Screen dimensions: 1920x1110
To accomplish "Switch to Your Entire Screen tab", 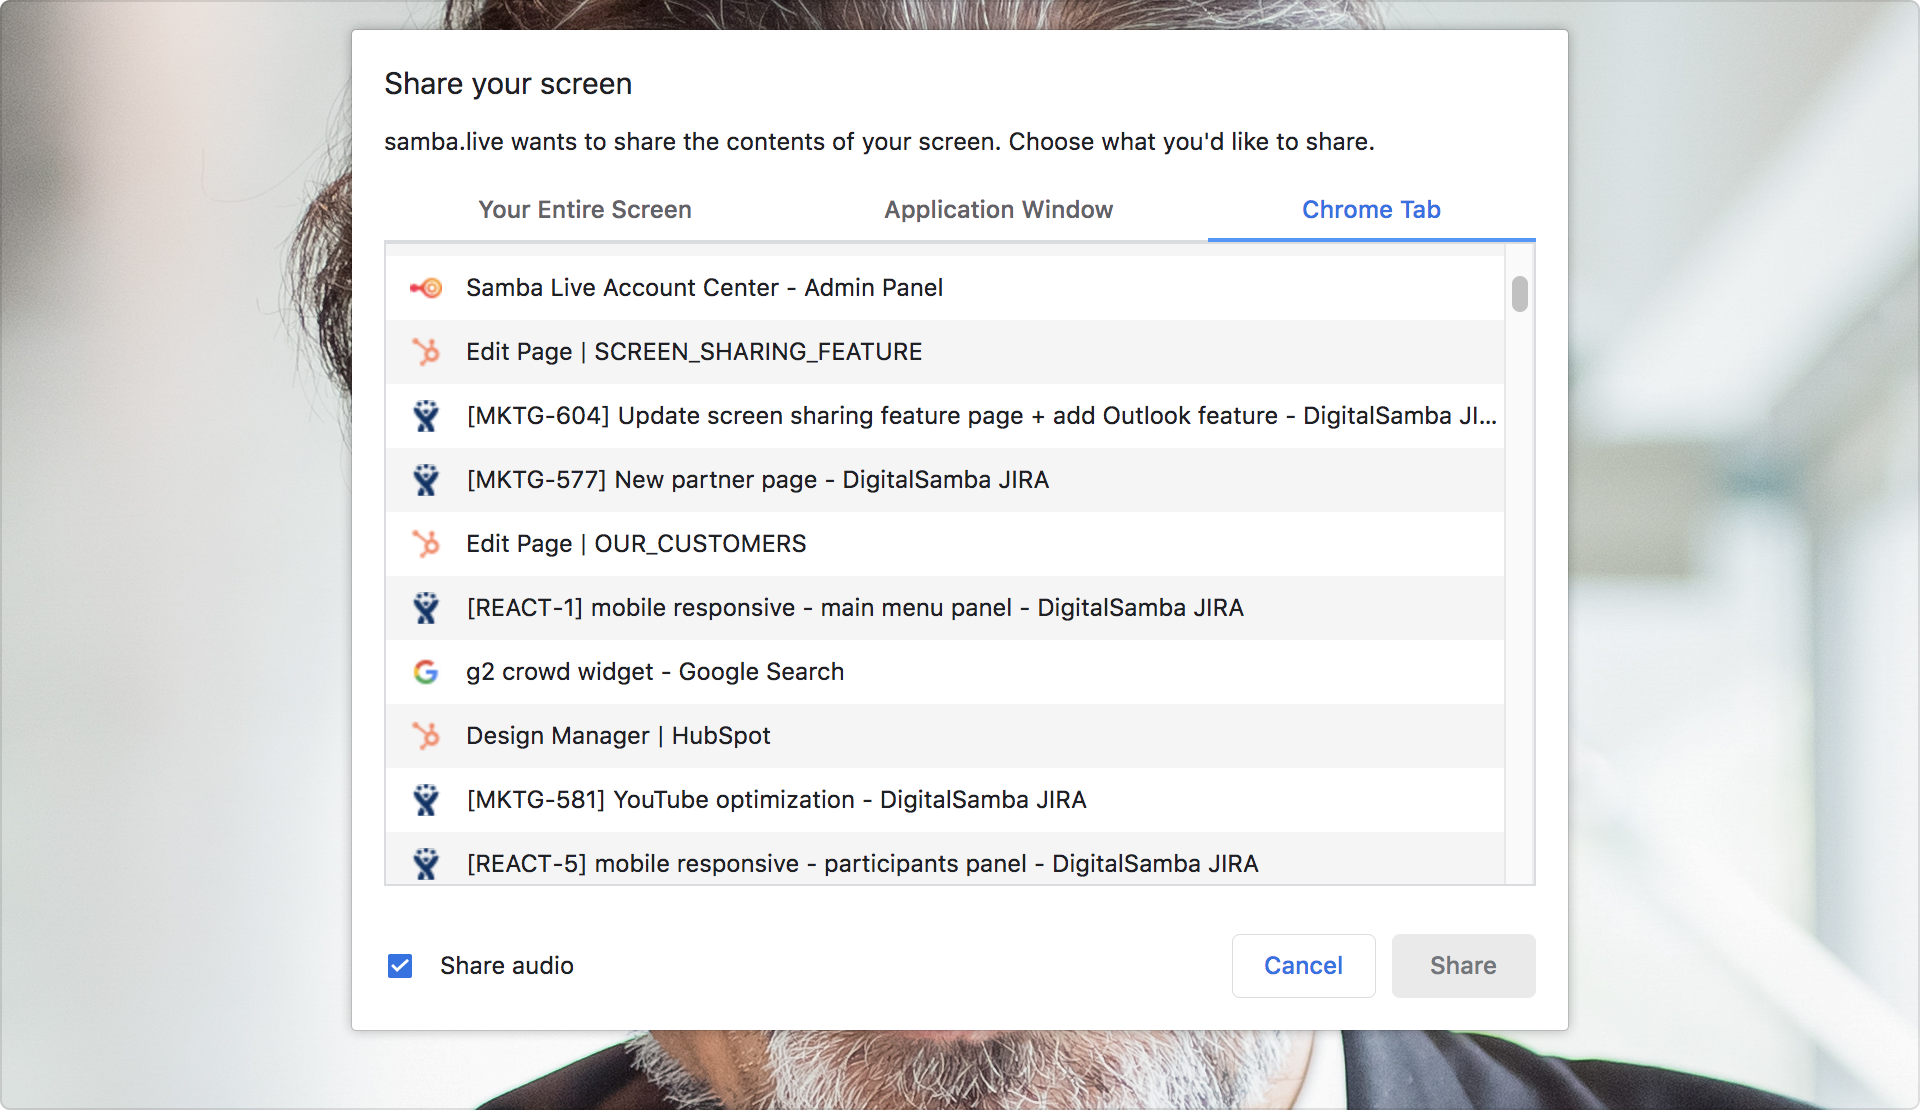I will pos(585,210).
